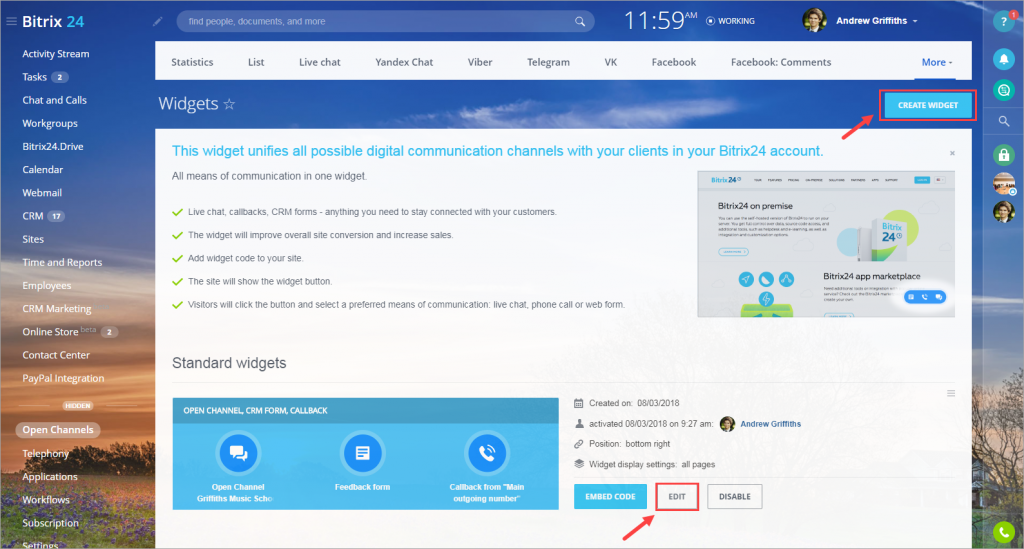Open Bitrix24.Drive in sidebar
The image size is (1024, 549).
coord(53,146)
